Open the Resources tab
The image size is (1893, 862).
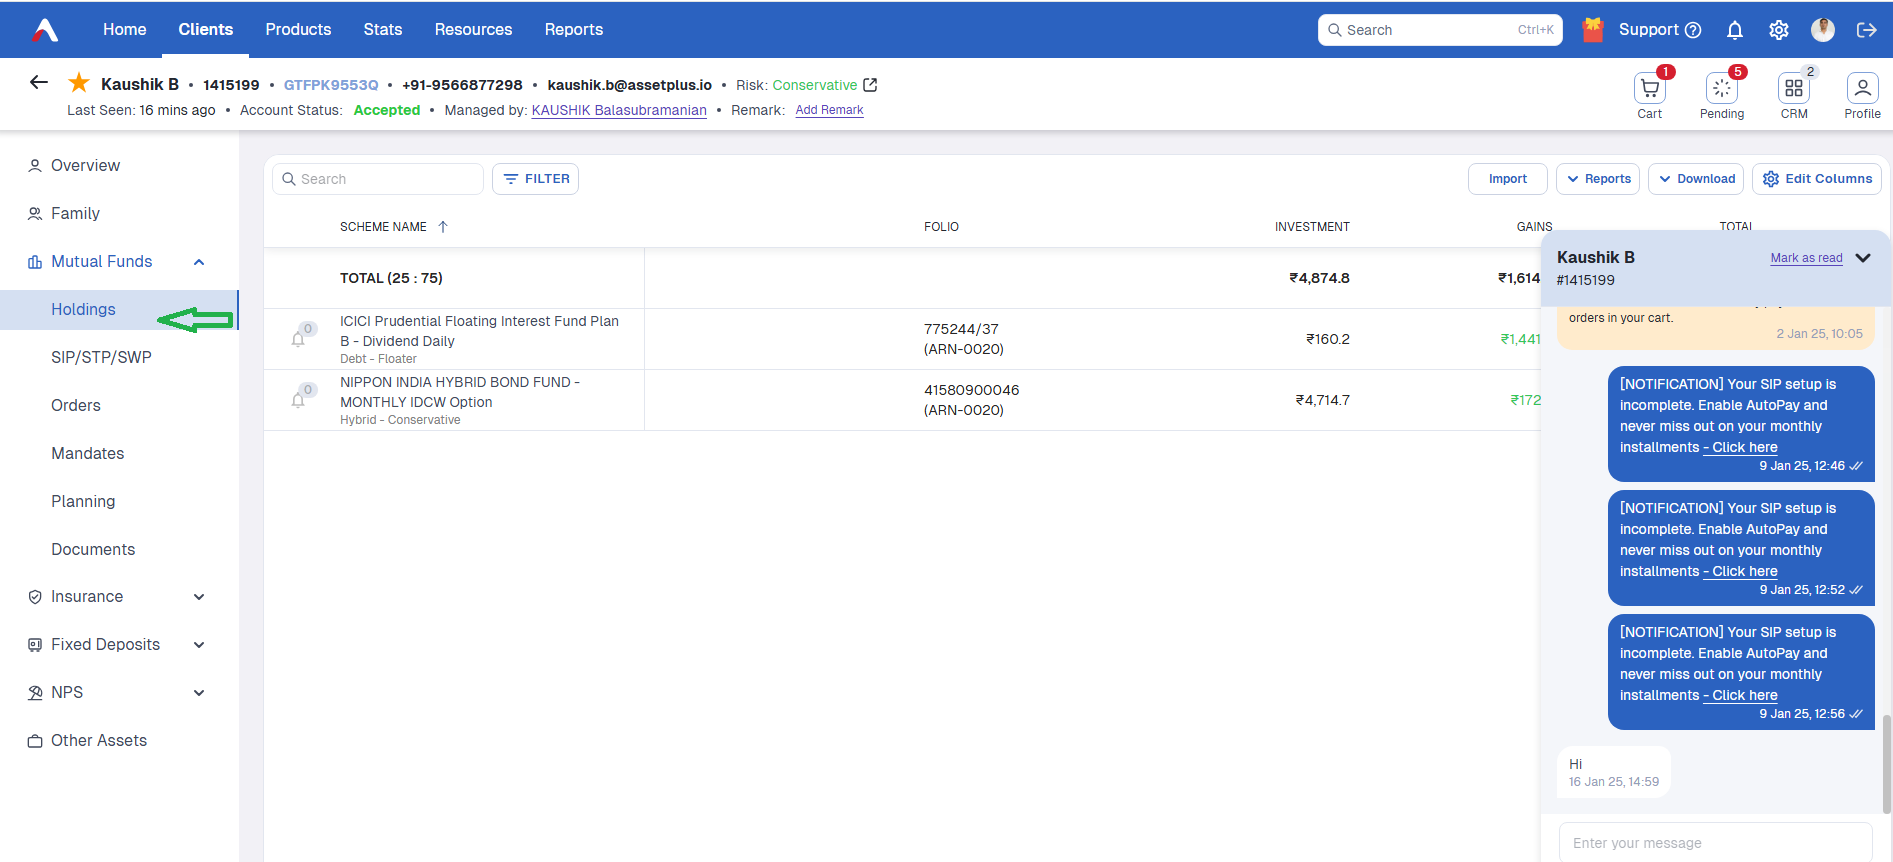(x=473, y=30)
